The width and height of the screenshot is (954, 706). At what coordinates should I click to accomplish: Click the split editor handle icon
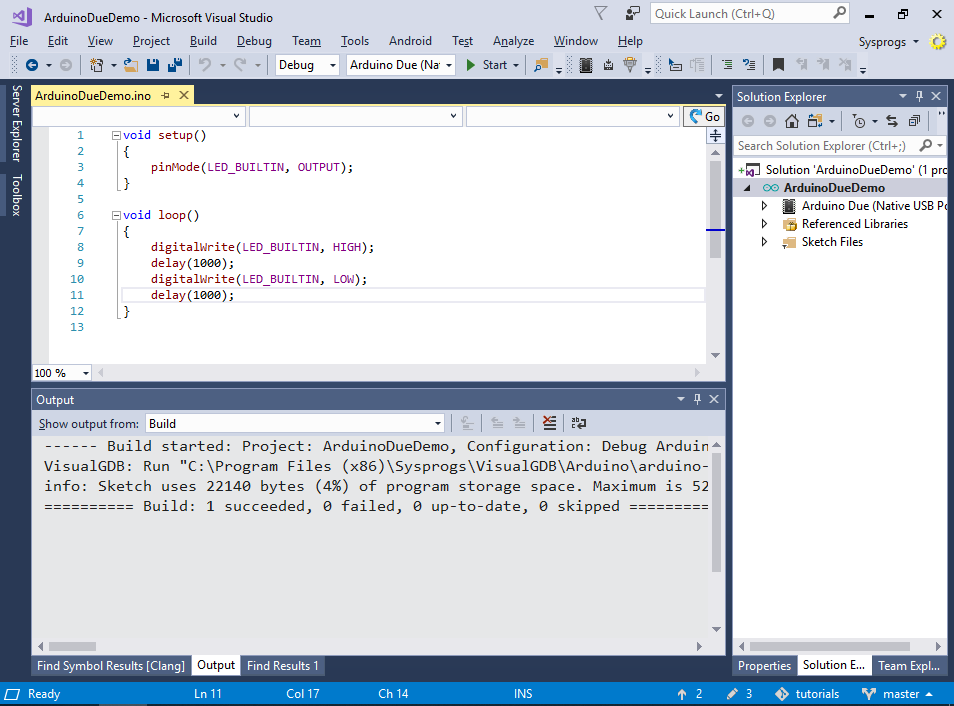click(x=716, y=135)
